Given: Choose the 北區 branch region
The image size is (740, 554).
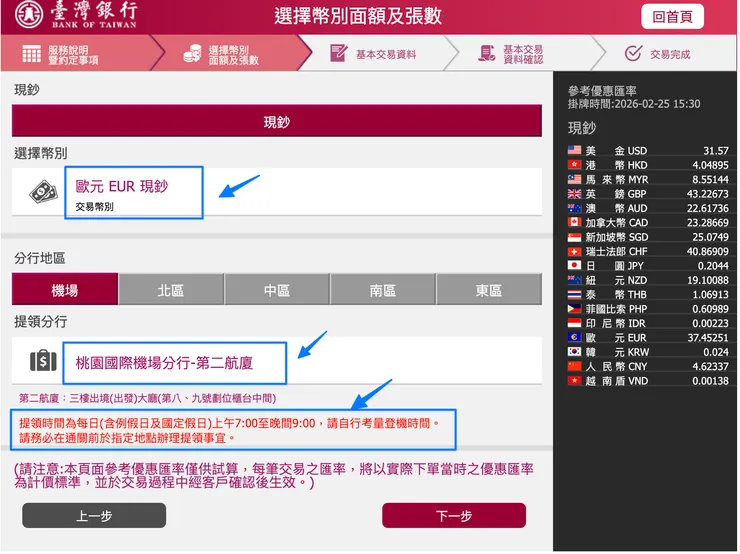Looking at the screenshot, I should [171, 290].
